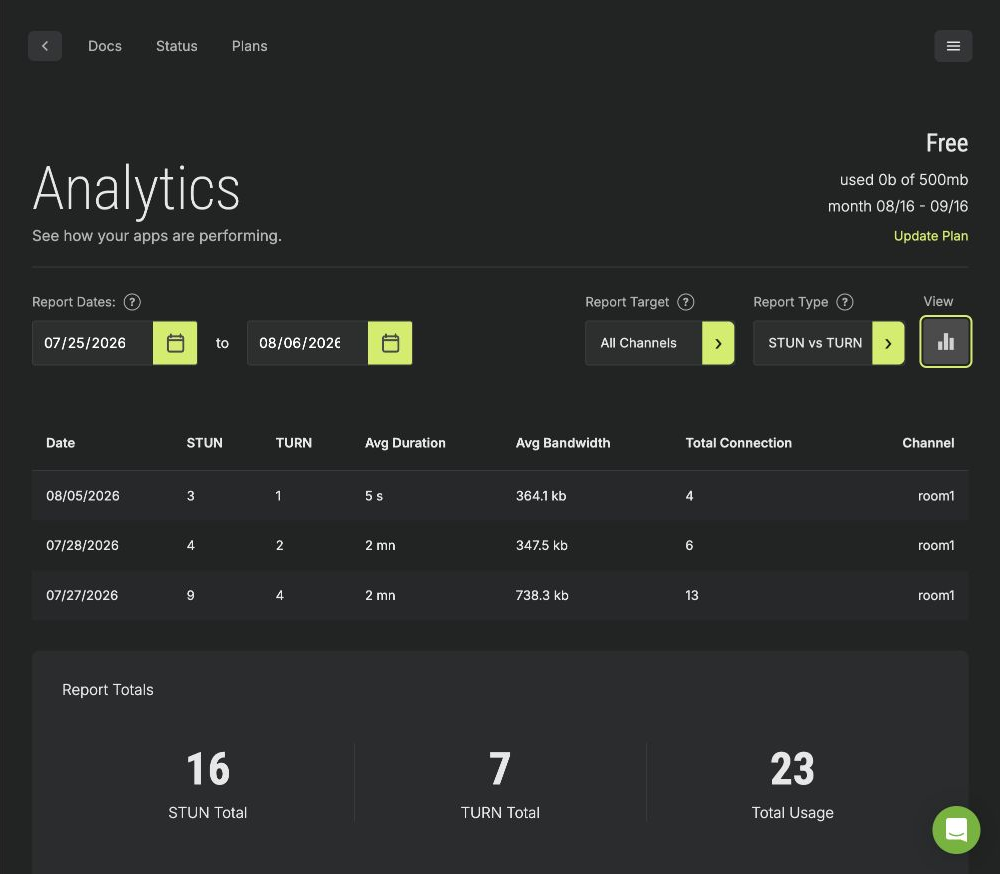Image resolution: width=1000 pixels, height=874 pixels.
Task: Switch to bar chart view
Action: (x=946, y=342)
